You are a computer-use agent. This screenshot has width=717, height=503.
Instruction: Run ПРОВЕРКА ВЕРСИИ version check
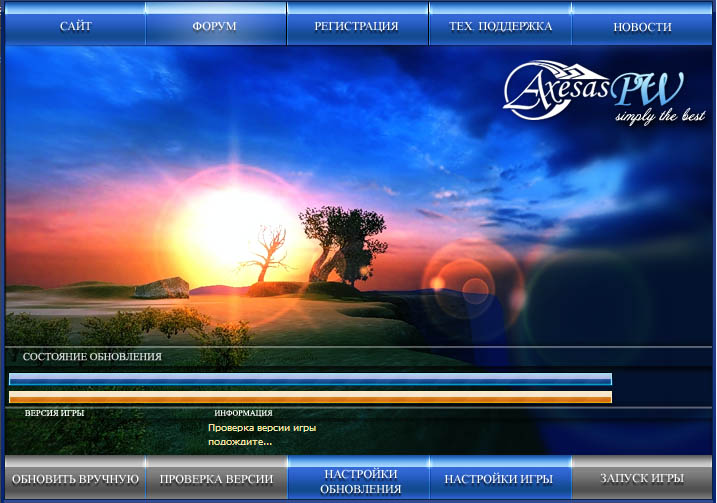216,479
